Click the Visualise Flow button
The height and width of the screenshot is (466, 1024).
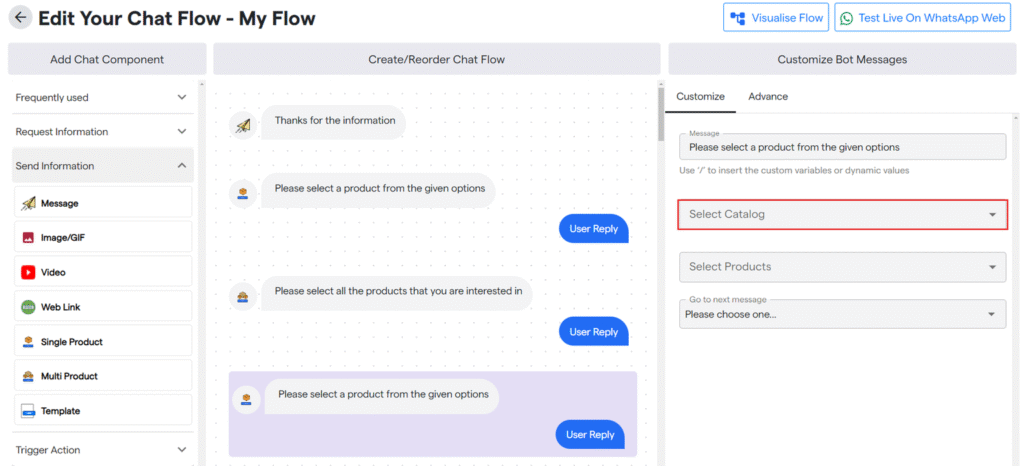(x=776, y=18)
